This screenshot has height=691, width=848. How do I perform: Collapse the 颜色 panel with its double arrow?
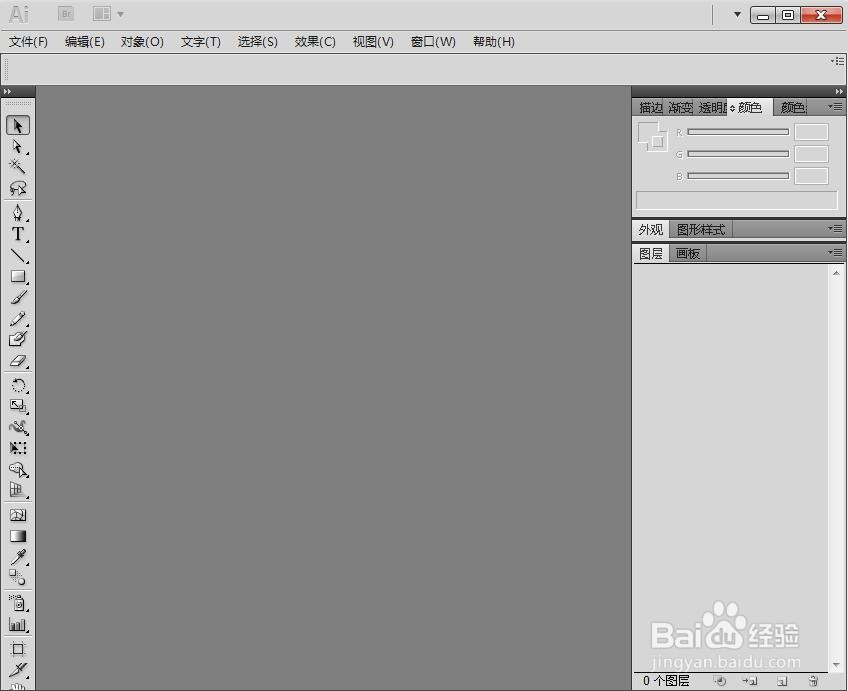838,91
